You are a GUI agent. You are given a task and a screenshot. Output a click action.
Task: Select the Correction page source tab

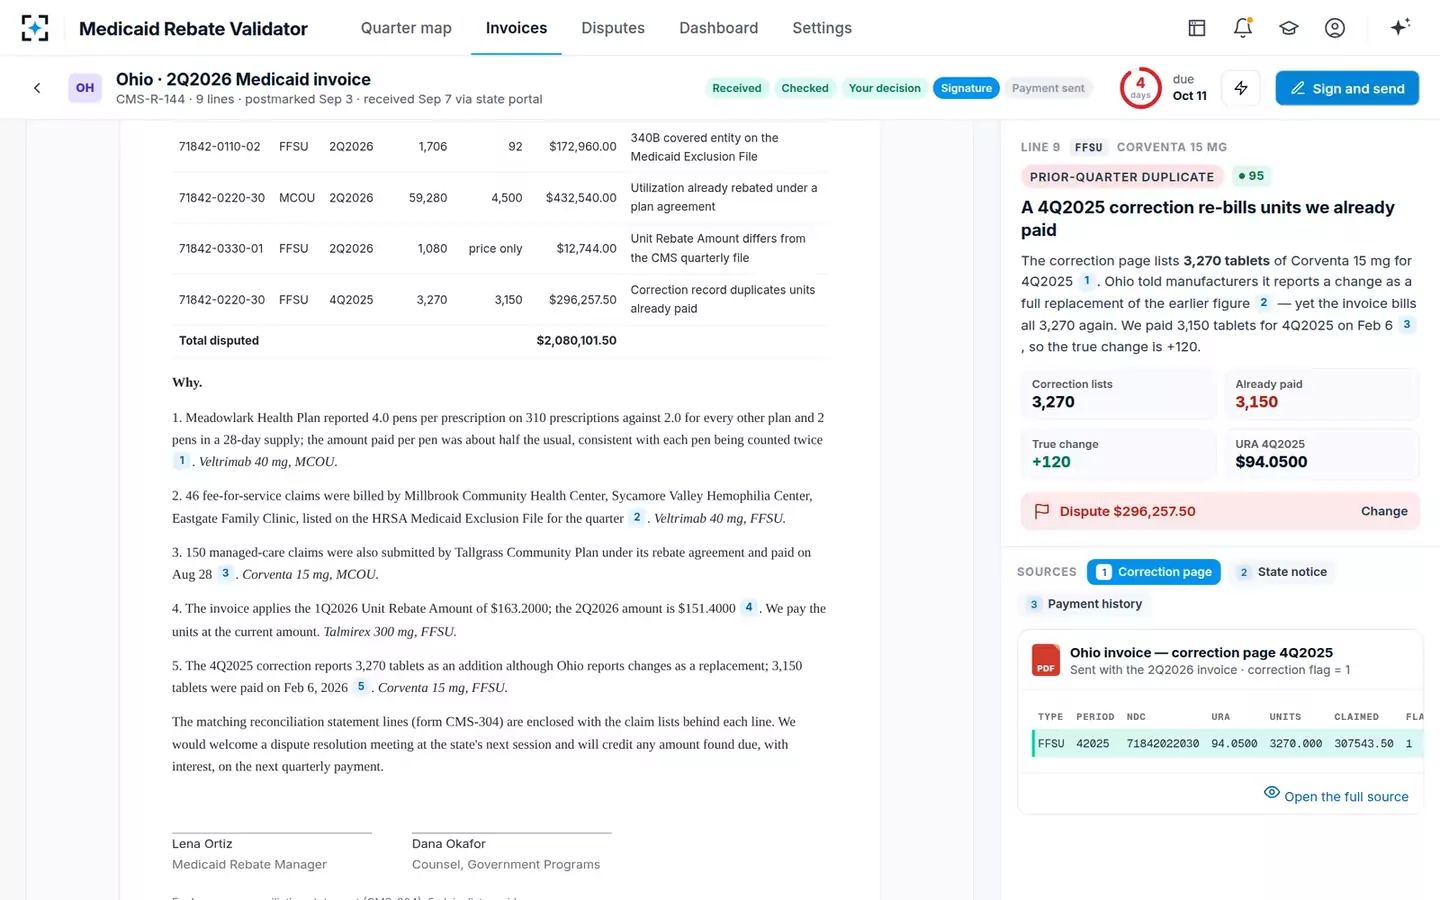coord(1154,572)
